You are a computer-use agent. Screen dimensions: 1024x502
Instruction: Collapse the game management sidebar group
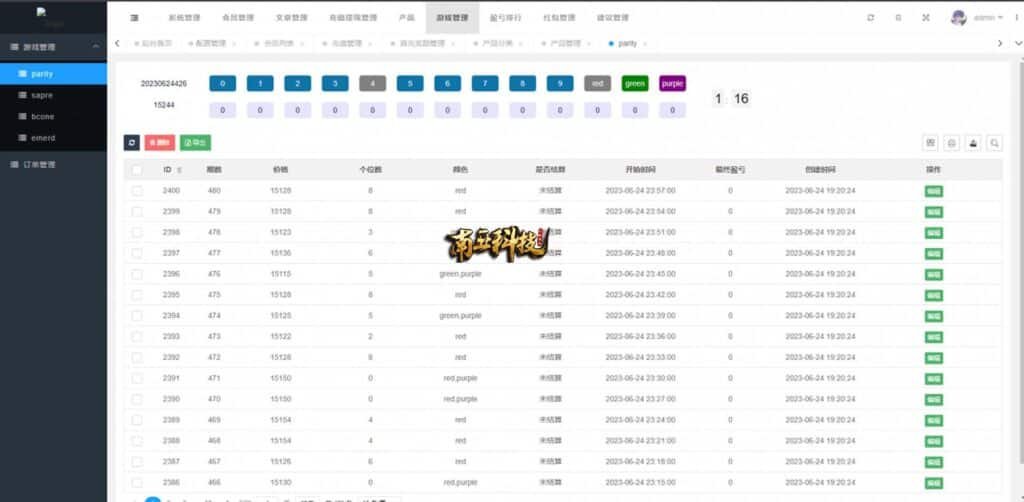point(95,47)
